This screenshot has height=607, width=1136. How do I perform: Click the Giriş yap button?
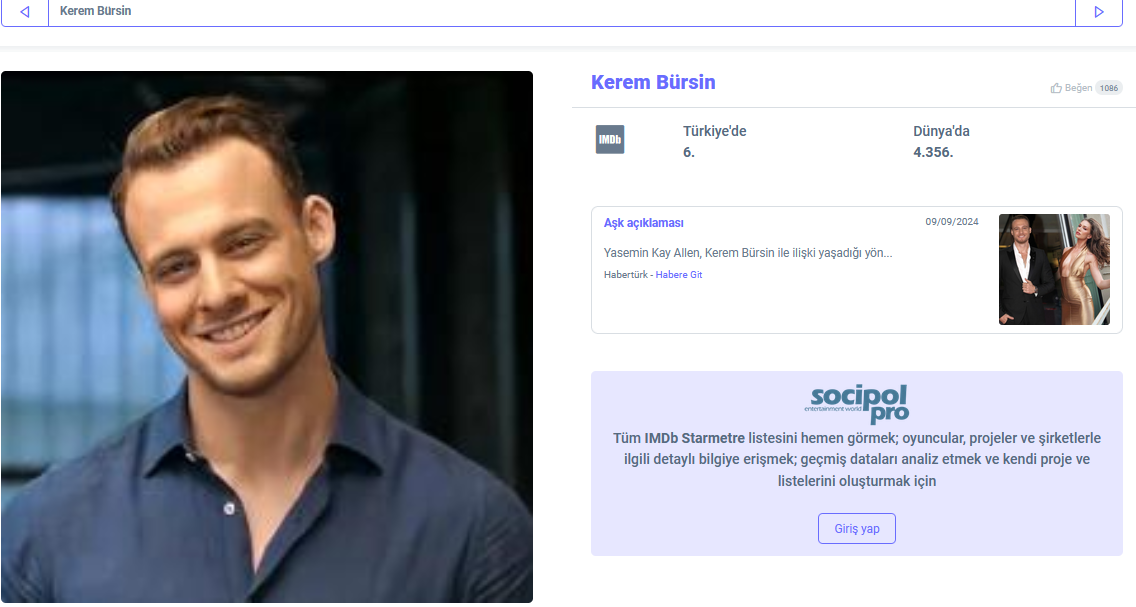point(857,529)
